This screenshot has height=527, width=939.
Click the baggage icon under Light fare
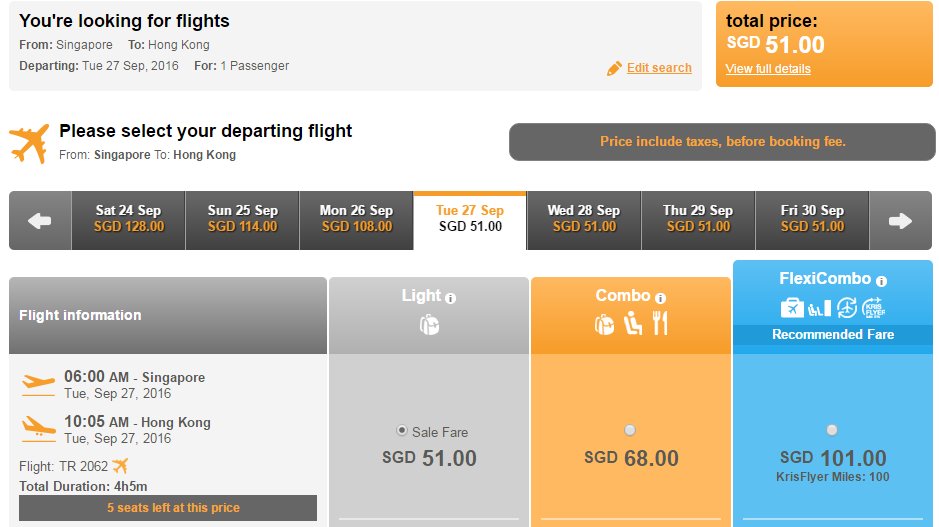(429, 325)
